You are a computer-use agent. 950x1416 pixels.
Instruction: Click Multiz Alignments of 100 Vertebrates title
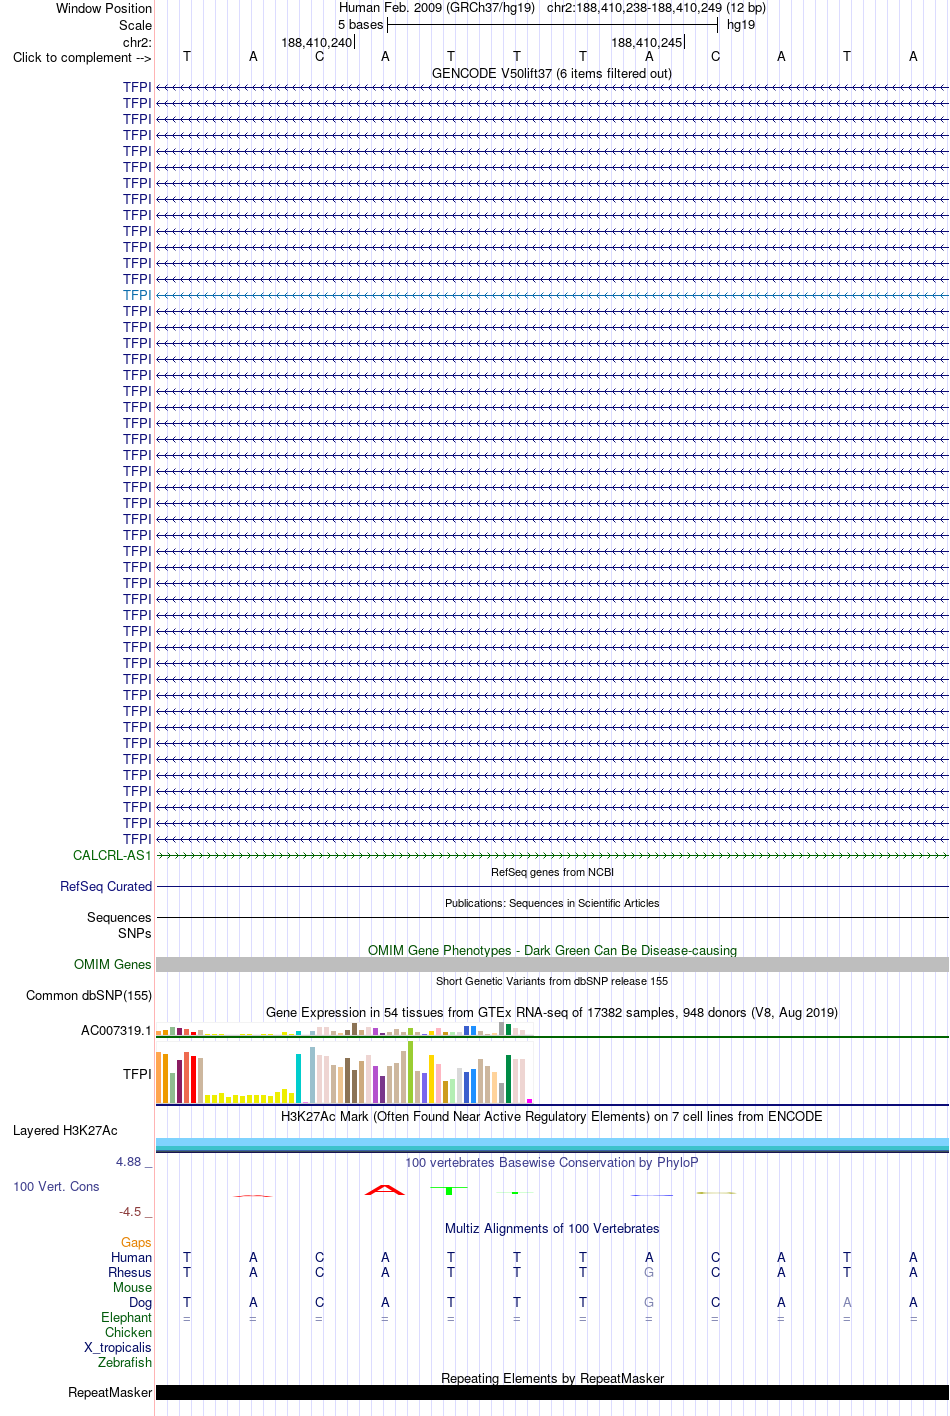552,1228
